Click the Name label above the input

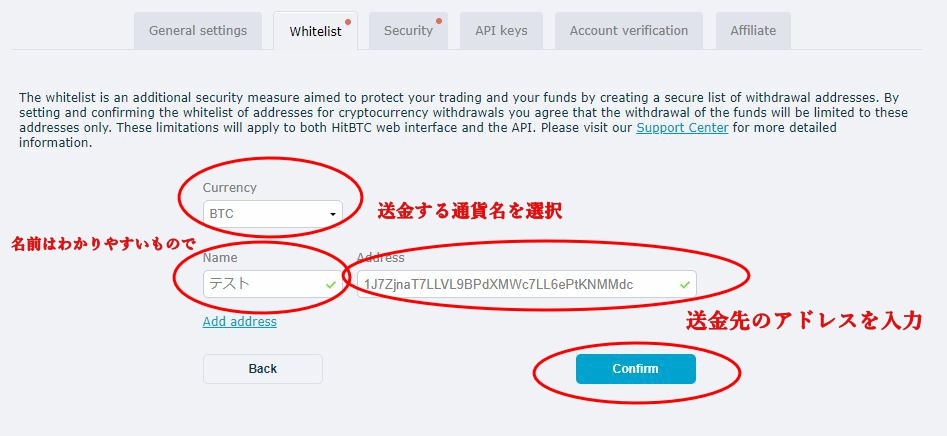[220, 258]
